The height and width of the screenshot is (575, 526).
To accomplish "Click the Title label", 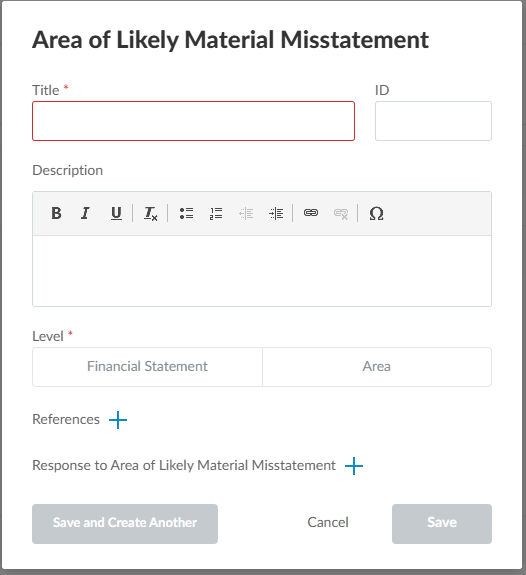I will pyautogui.click(x=45, y=90).
